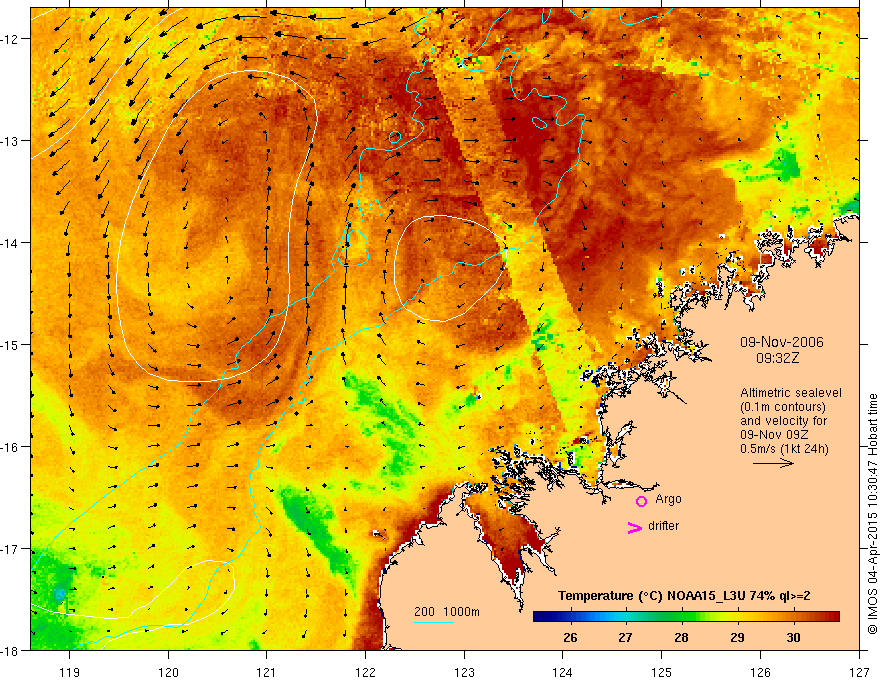The image size is (880, 680).
Task: Click the '123' longitude axis label
Action: point(464,672)
